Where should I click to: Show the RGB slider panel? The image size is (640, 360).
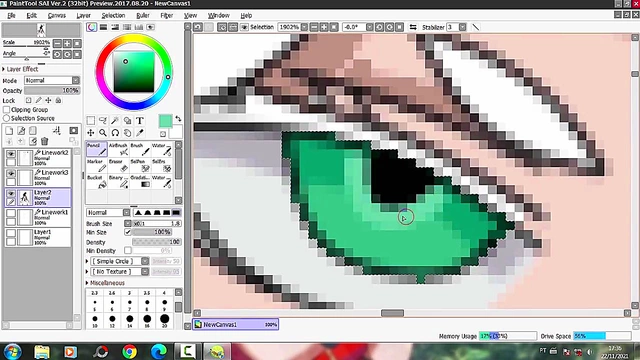(x=103, y=27)
